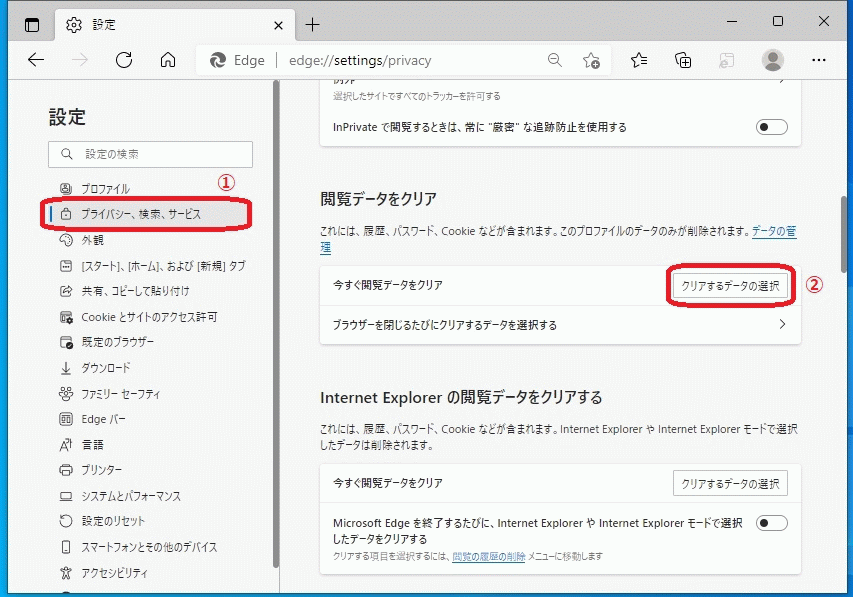Click クリアするデータの選択 under 閲覧データをクリア
Image resolution: width=853 pixels, height=597 pixels.
click(730, 286)
